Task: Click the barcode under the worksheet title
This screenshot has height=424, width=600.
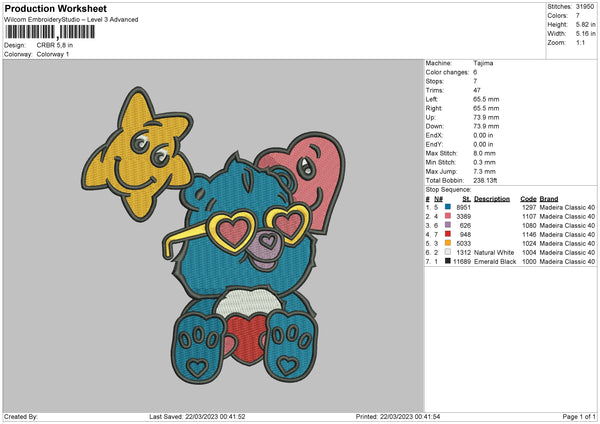Action: 49,32
